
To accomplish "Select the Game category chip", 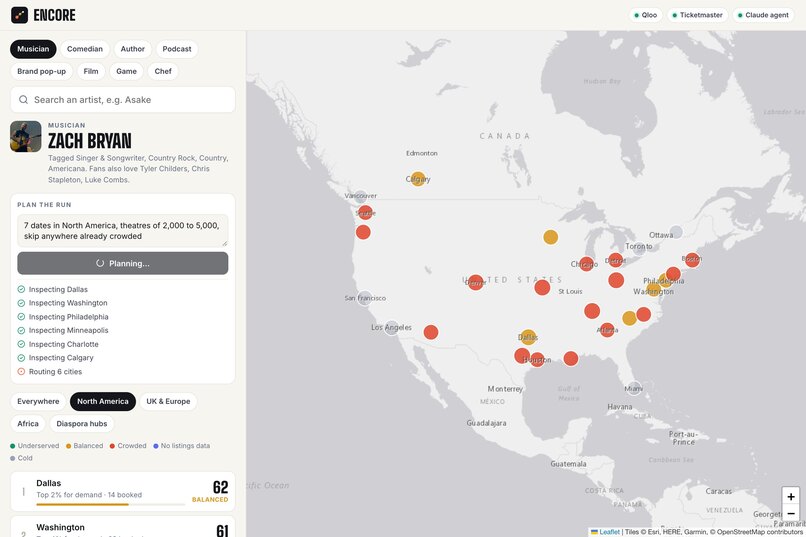I will [x=126, y=71].
